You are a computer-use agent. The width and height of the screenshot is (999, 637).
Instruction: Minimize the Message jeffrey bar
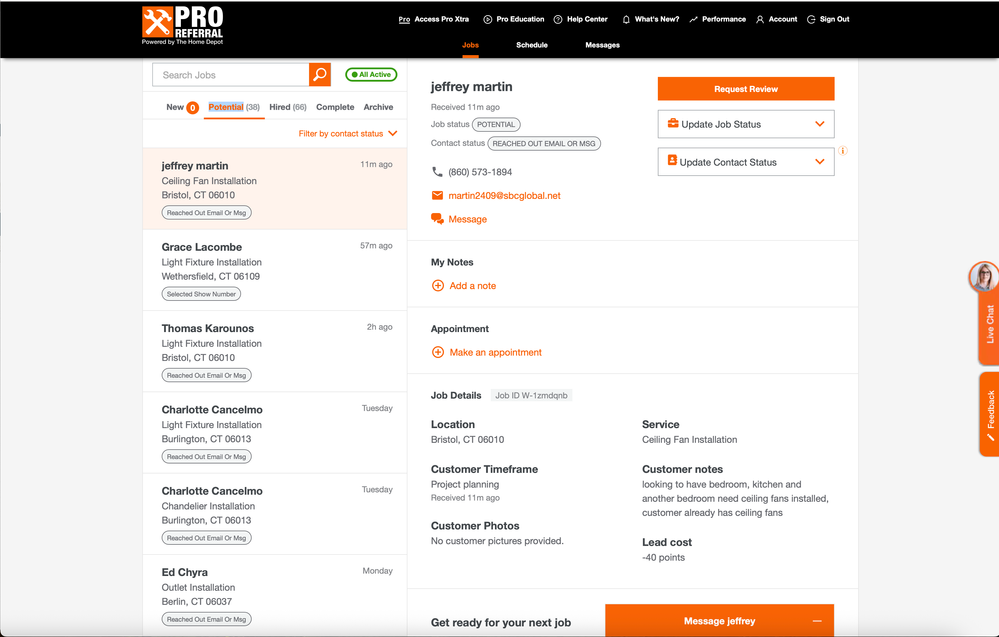[x=817, y=621]
